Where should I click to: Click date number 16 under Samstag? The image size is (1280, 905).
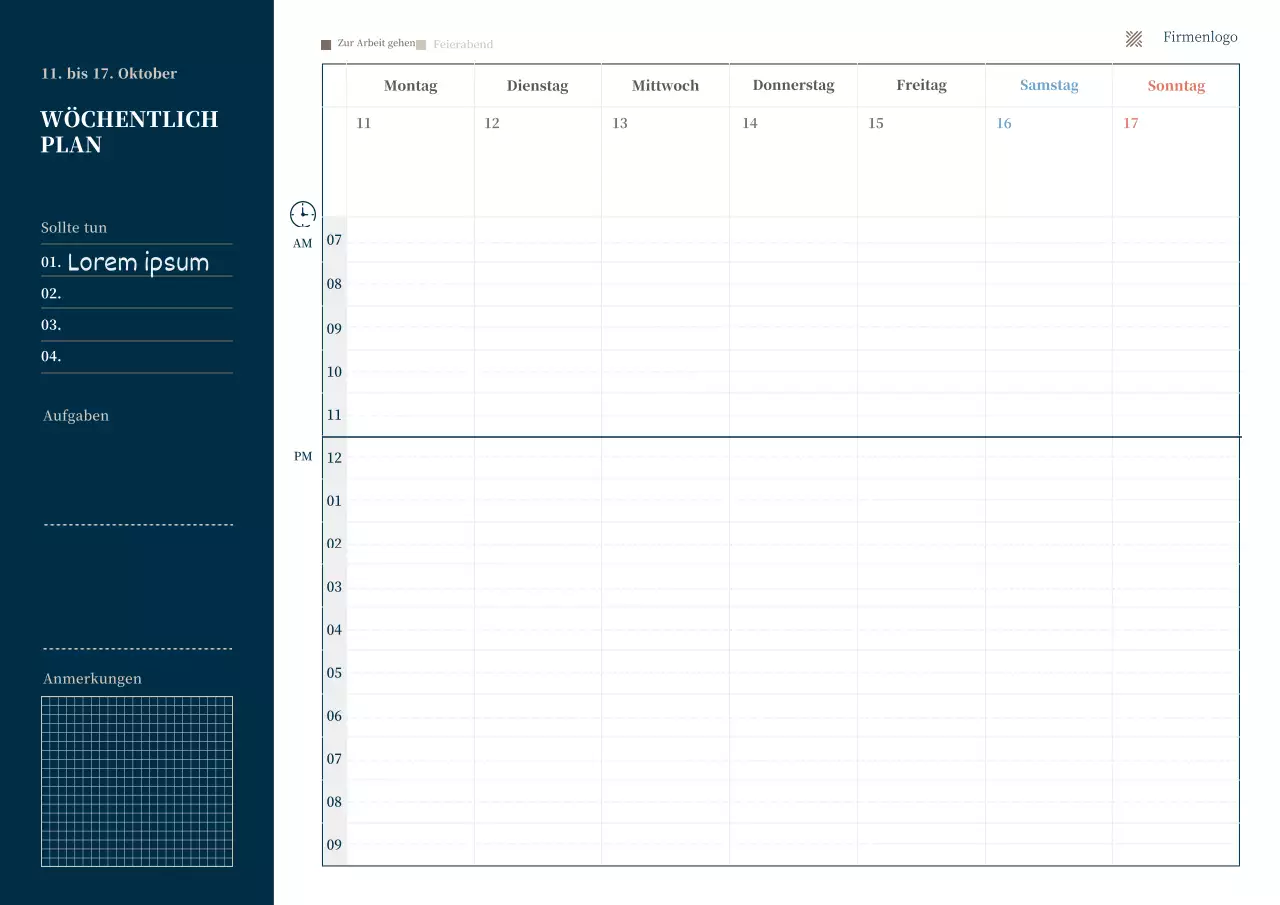click(1004, 123)
